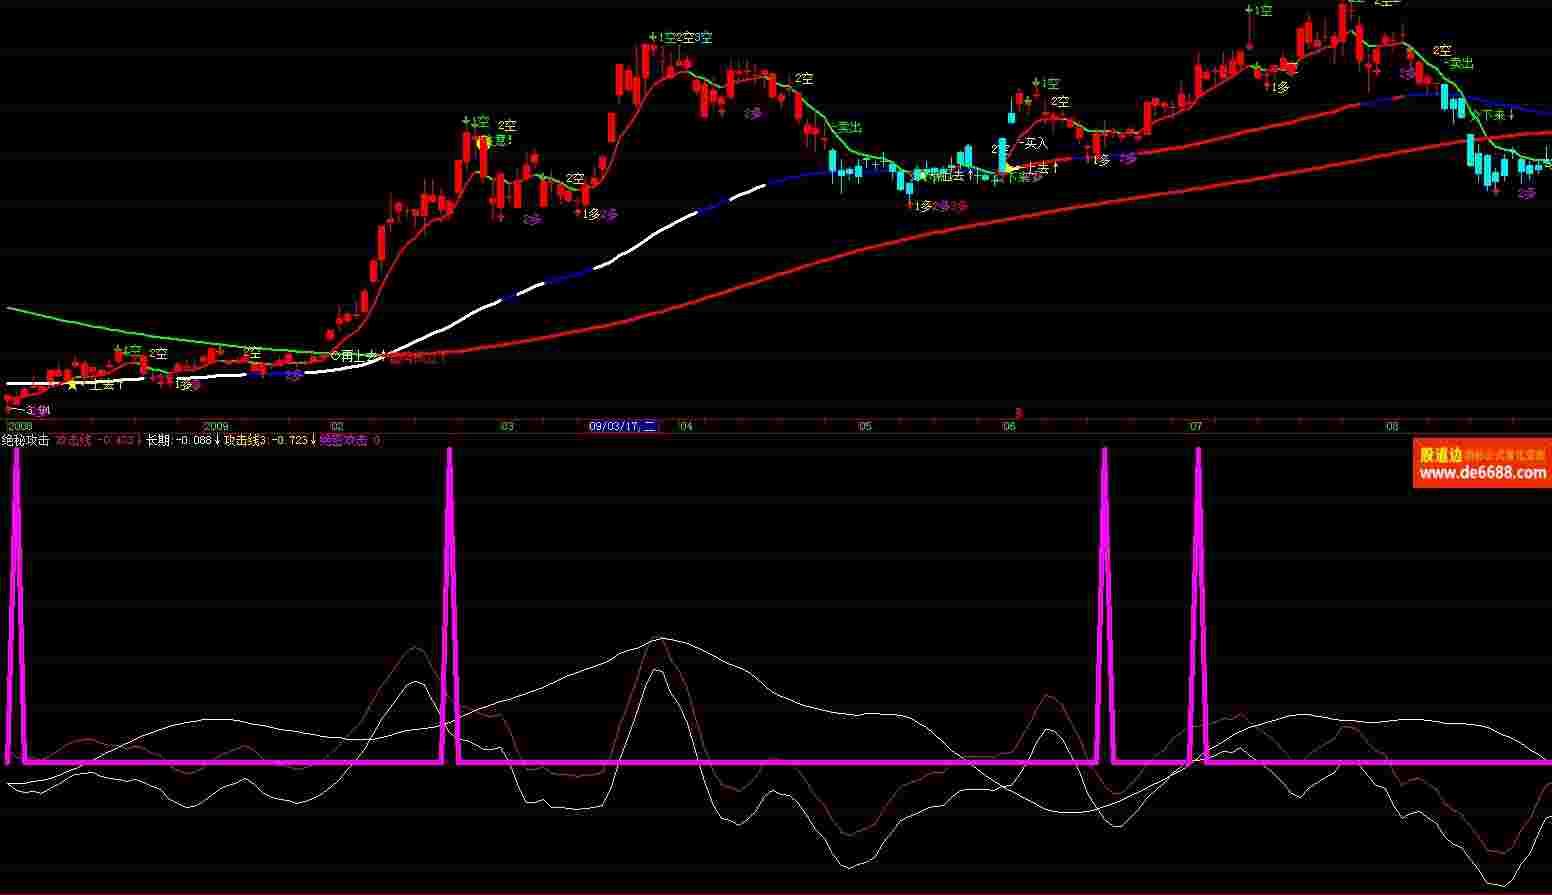Click the 05 month marker on time axis
Image resolution: width=1552 pixels, height=895 pixels.
[x=865, y=426]
